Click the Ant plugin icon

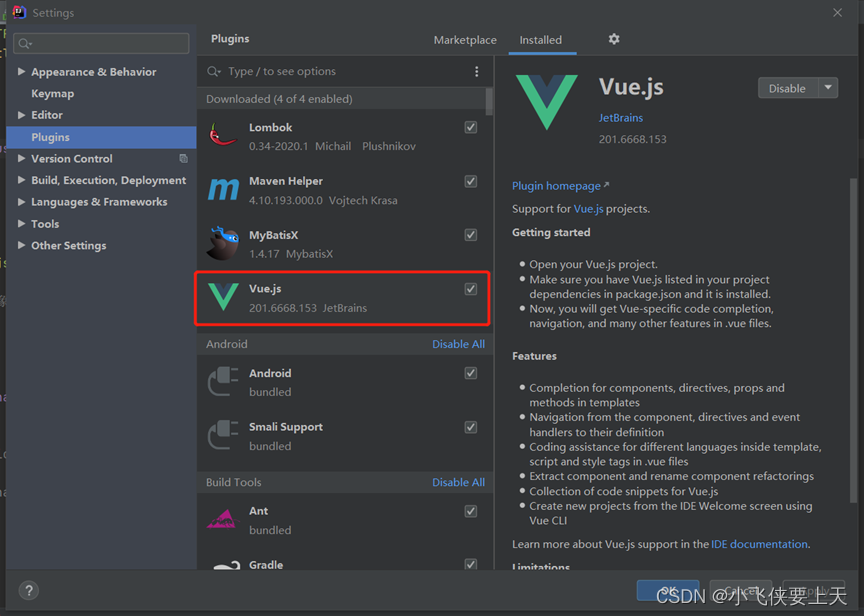[x=223, y=519]
